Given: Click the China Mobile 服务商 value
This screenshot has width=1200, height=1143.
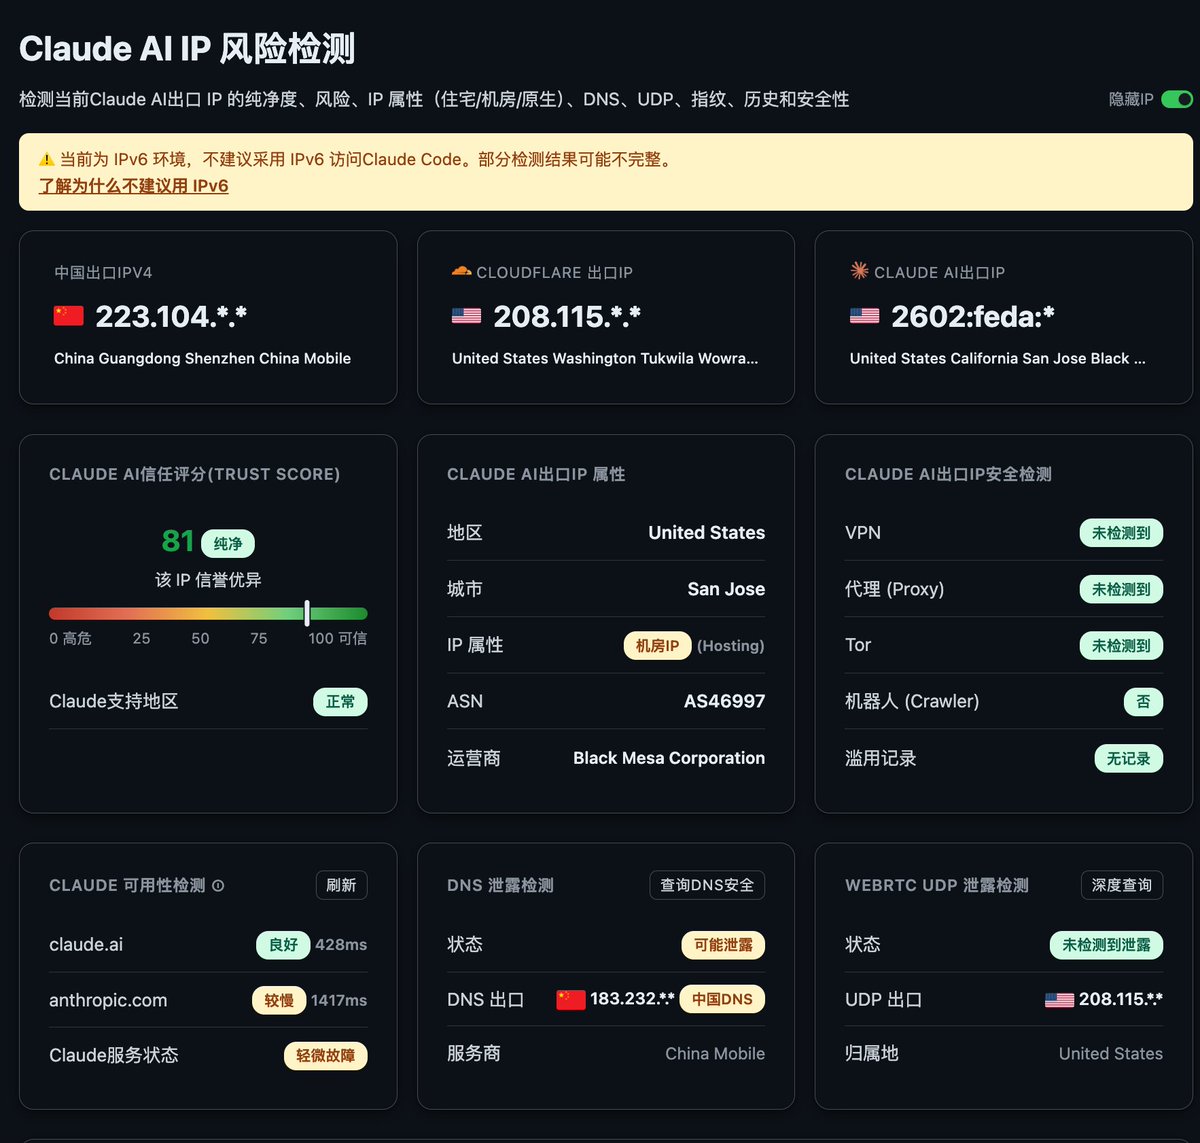Looking at the screenshot, I should pyautogui.click(x=715, y=1054).
